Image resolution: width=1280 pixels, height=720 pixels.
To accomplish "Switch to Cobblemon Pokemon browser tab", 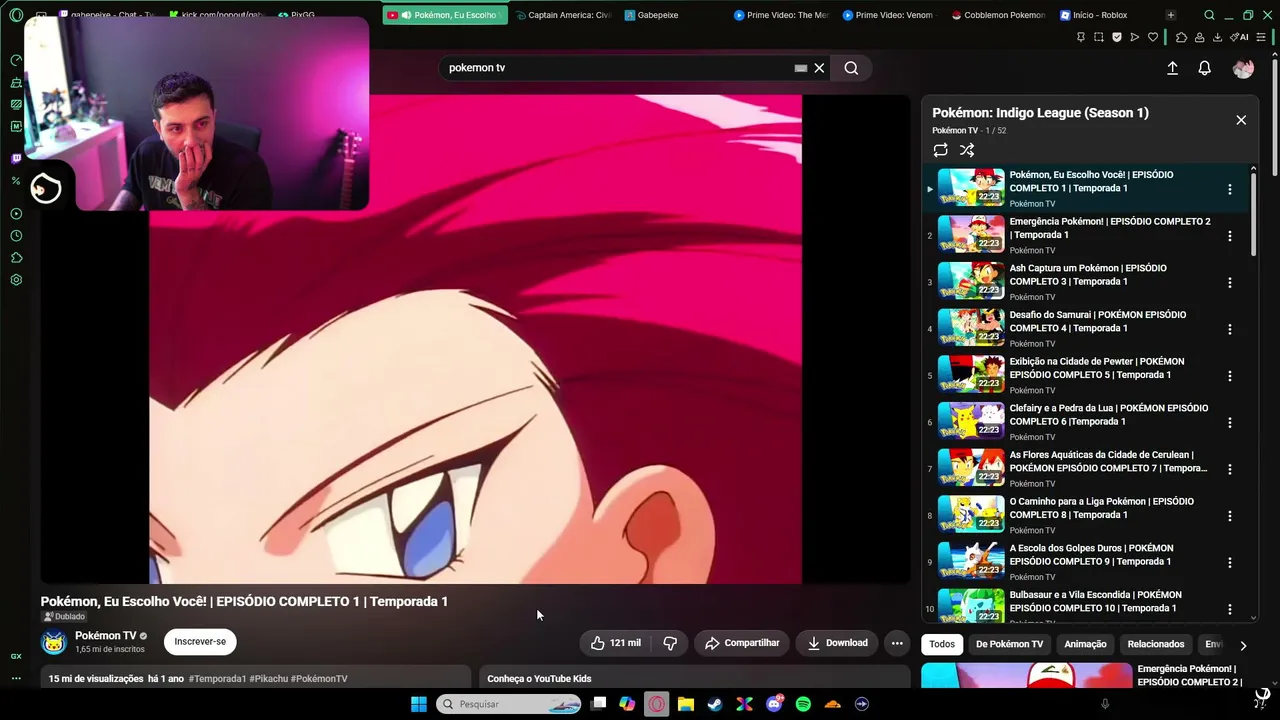I will tap(998, 15).
